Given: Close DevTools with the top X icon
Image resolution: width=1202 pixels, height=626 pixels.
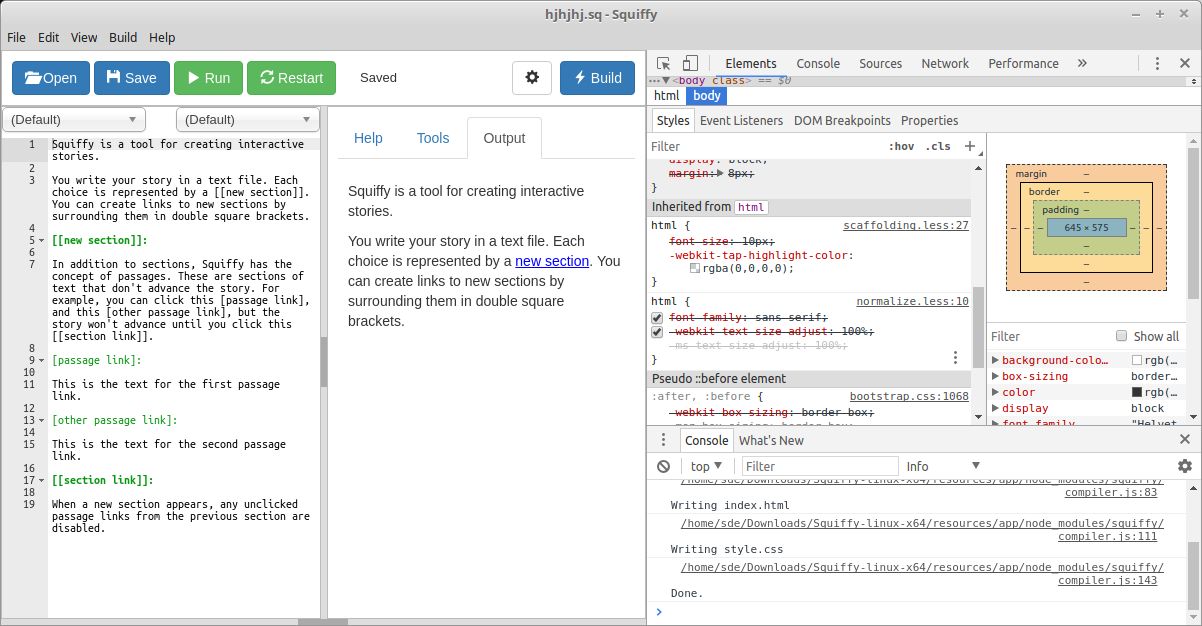Looking at the screenshot, I should pyautogui.click(x=1184, y=63).
